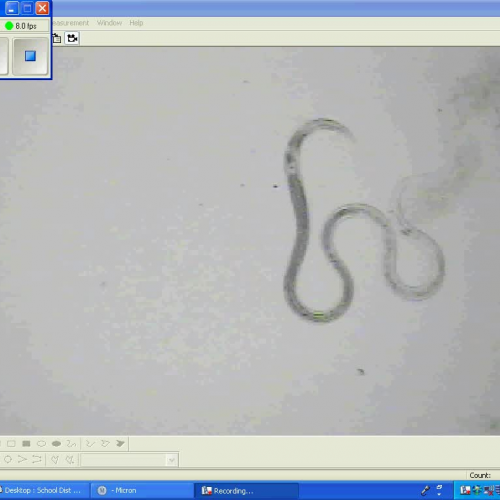Select the filled polygon tool

[120, 444]
